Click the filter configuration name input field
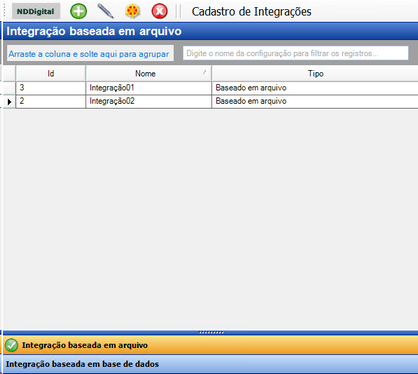Image resolution: width=418 pixels, height=374 pixels. [296, 53]
